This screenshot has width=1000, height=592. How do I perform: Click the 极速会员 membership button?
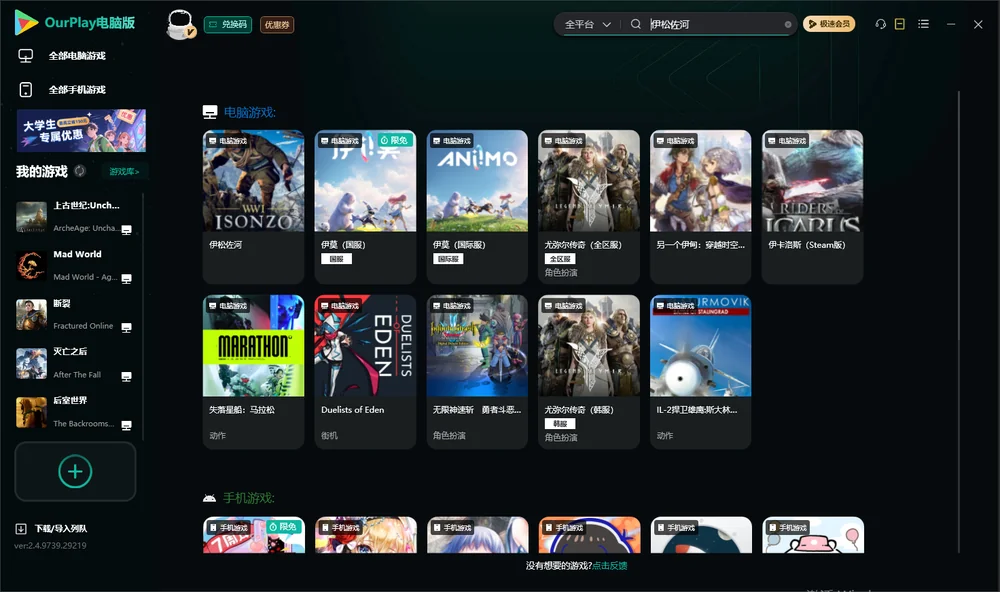click(828, 24)
